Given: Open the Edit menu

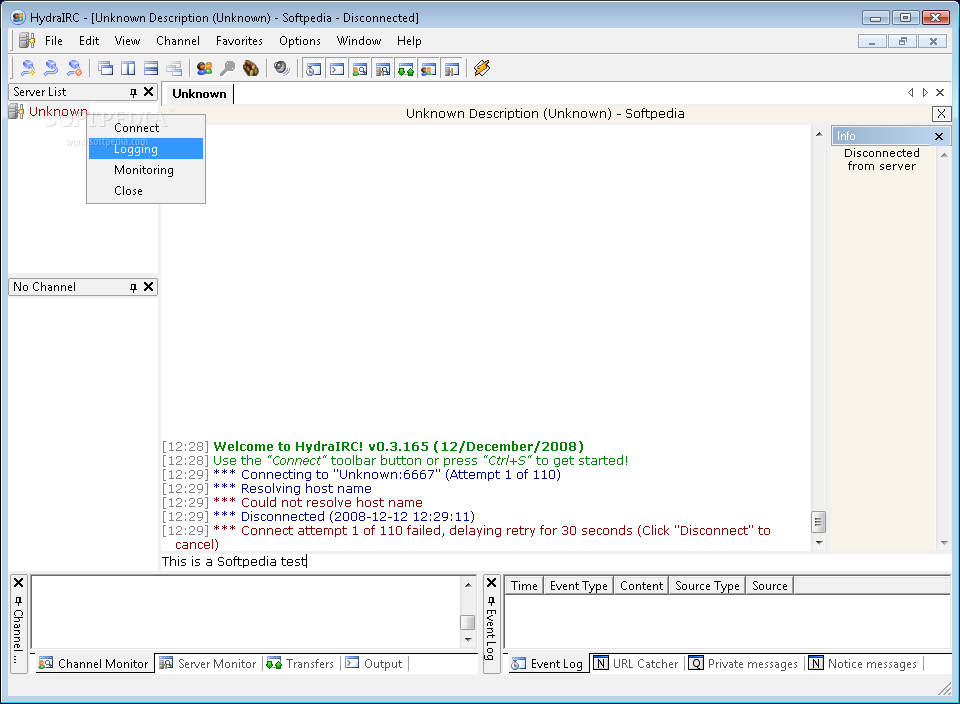Looking at the screenshot, I should coord(89,41).
